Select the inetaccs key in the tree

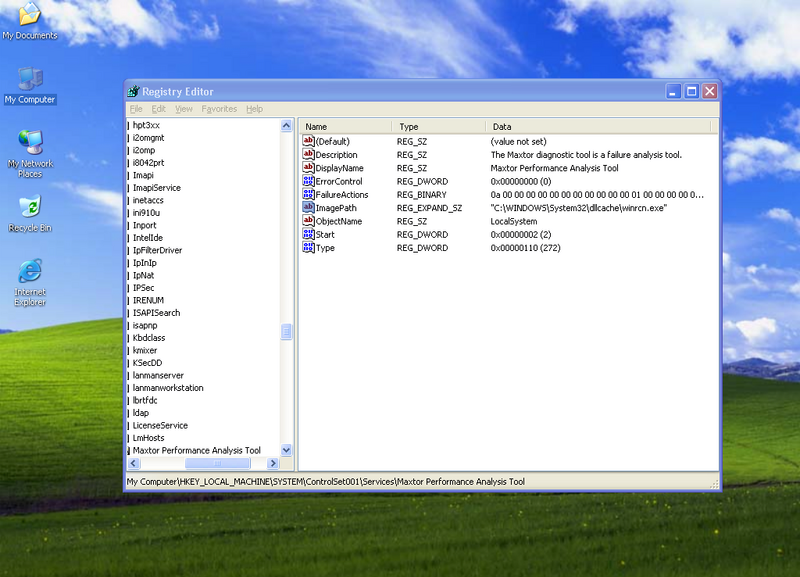pos(148,200)
